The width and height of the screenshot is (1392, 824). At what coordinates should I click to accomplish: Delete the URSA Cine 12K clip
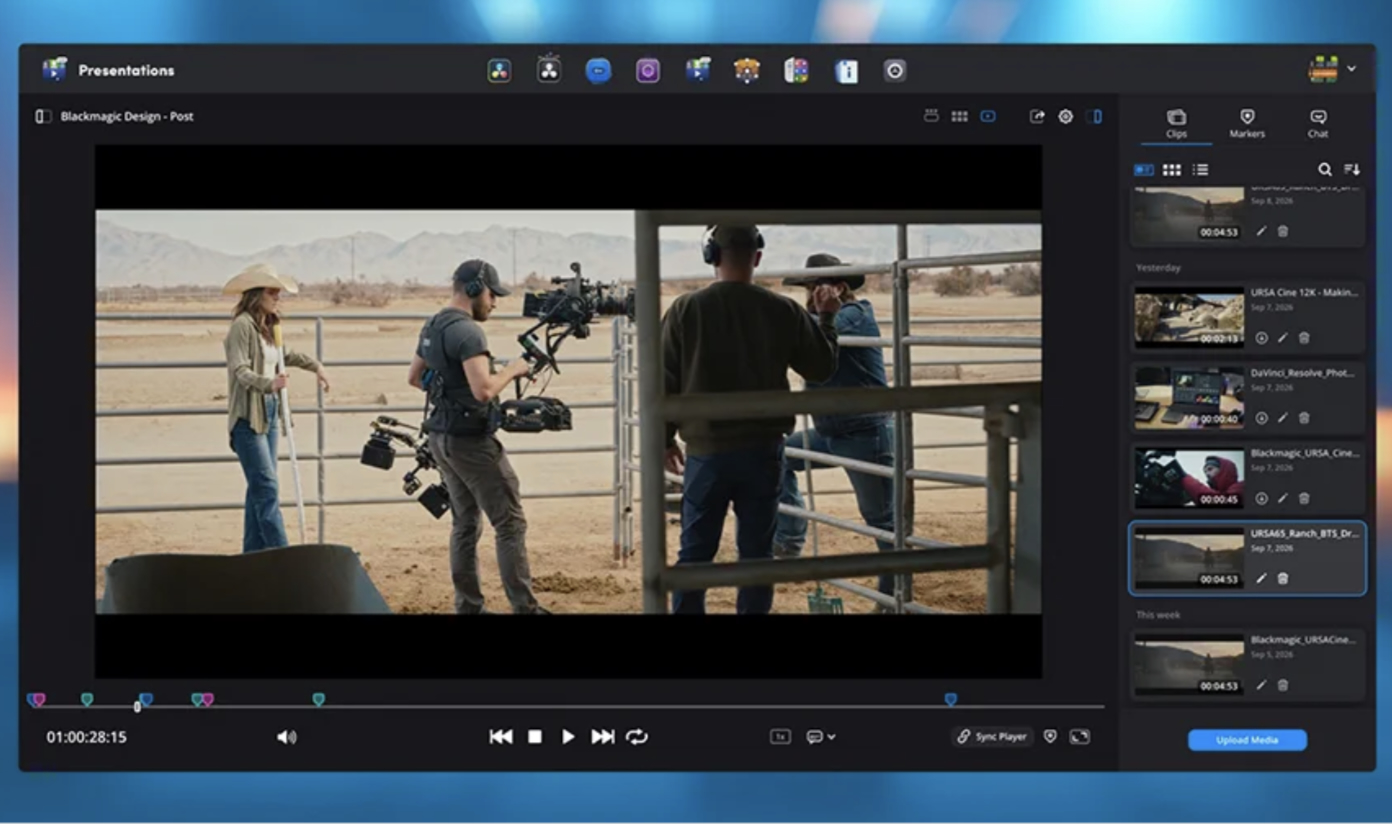point(1304,338)
